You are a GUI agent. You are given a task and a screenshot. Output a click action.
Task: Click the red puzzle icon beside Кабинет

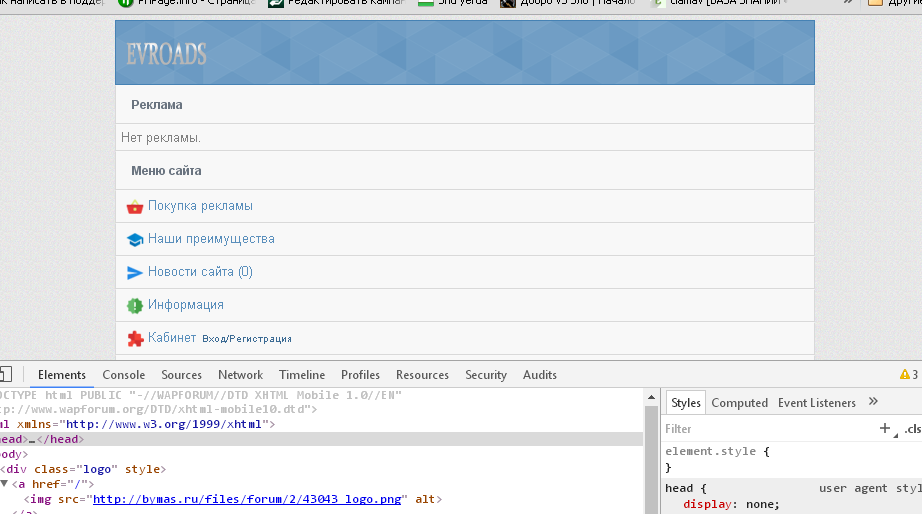tap(135, 339)
